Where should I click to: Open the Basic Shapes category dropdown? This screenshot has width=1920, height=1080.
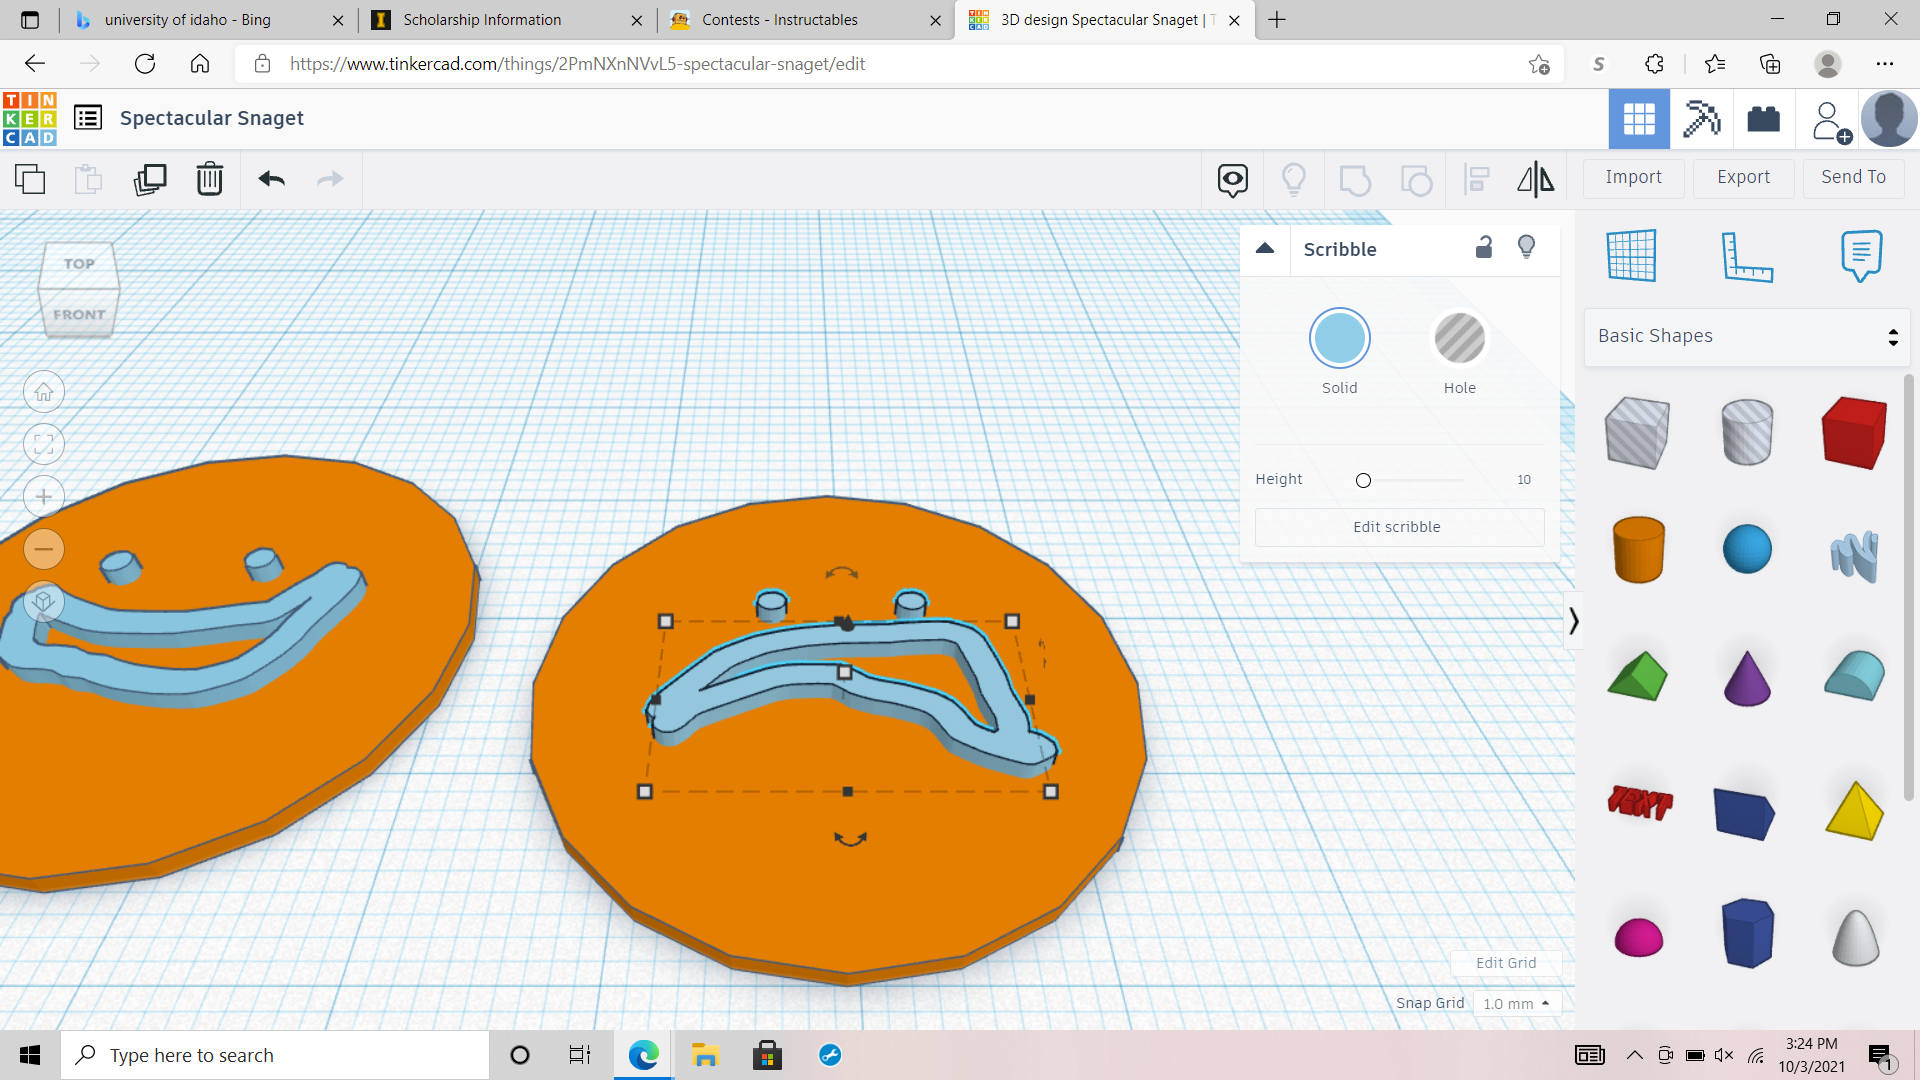[x=1746, y=336]
